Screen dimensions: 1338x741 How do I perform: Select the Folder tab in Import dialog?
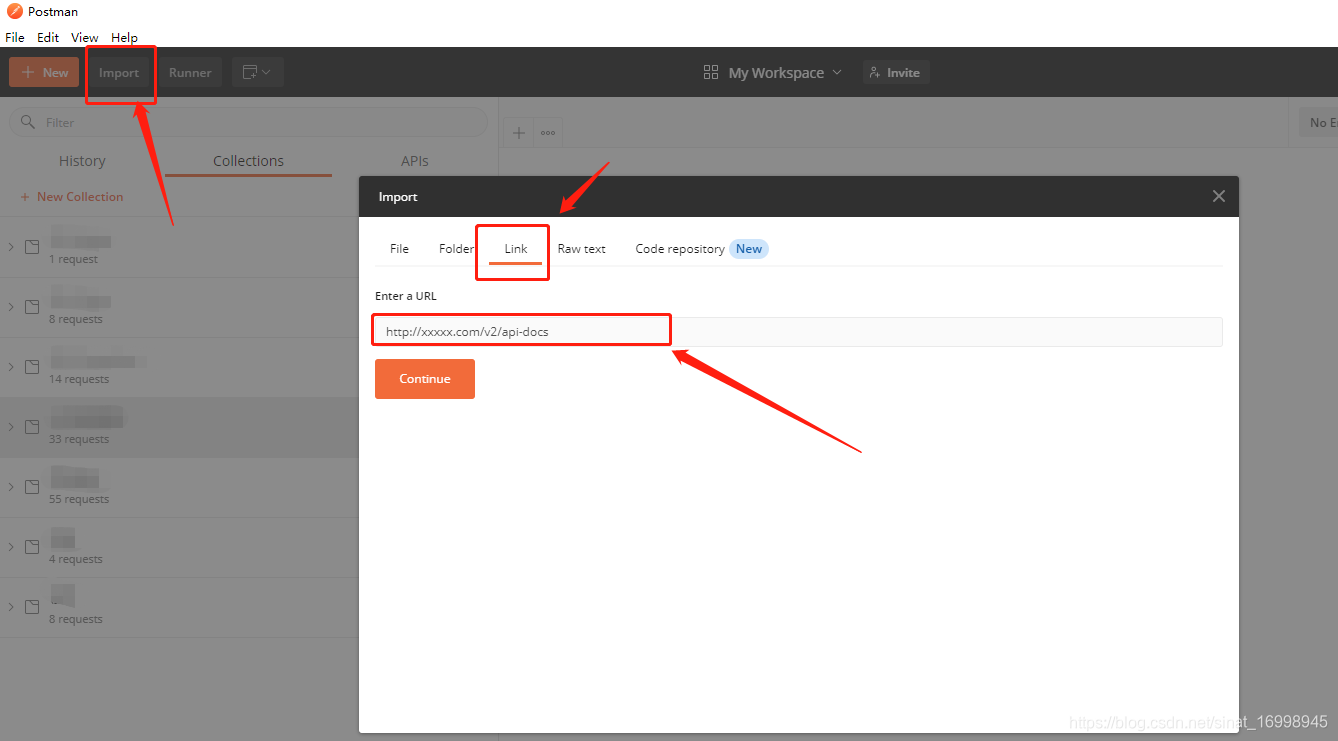click(456, 249)
